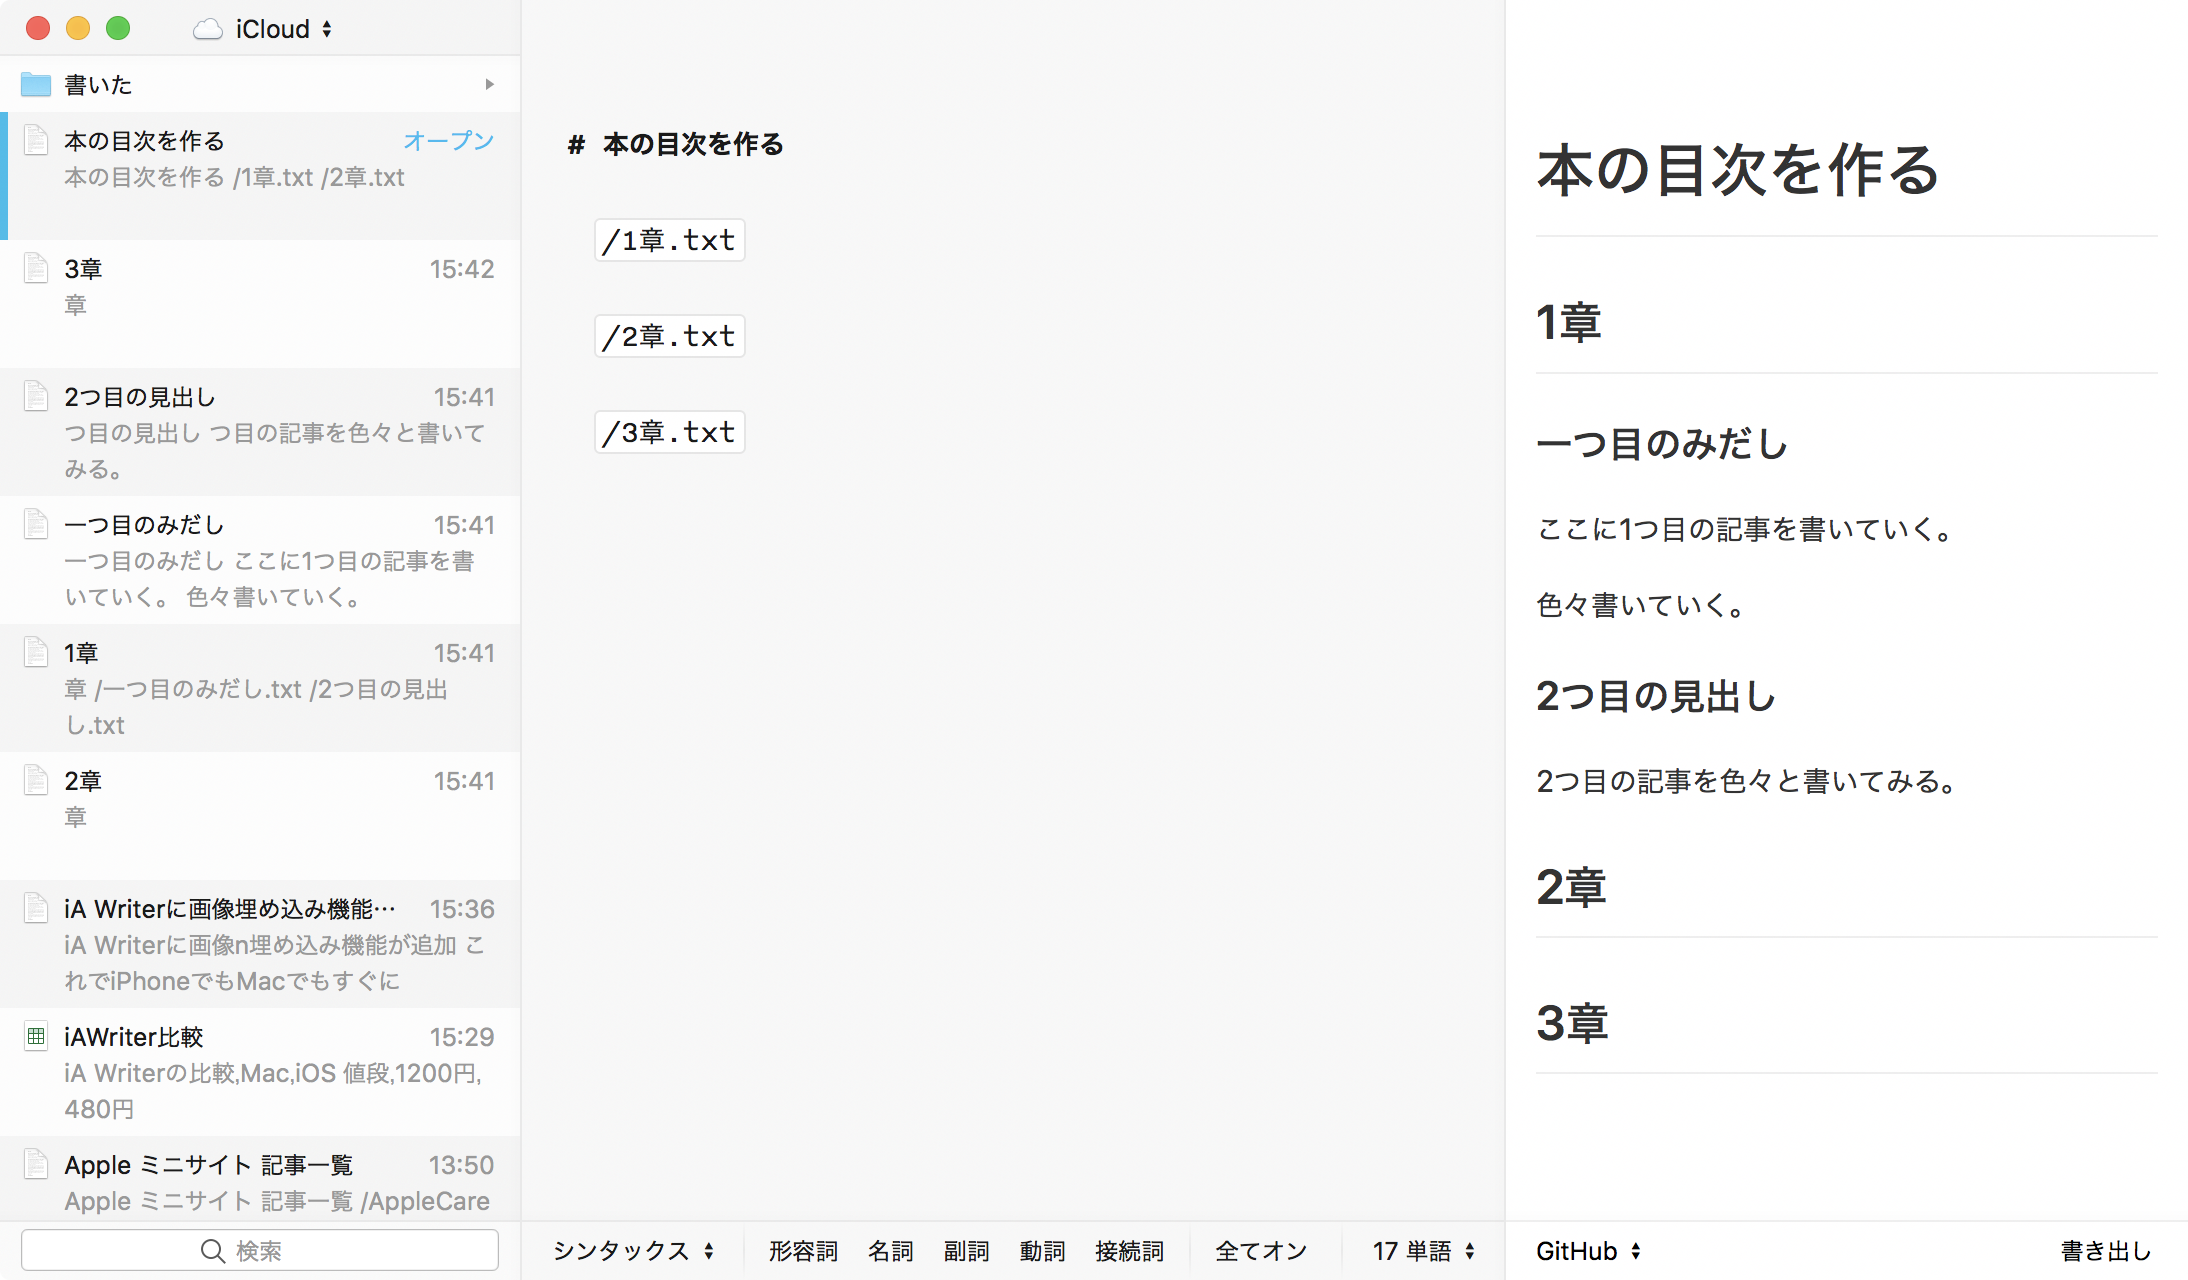Click 書き出し export button
This screenshot has height=1280, width=2188.
2106,1251
